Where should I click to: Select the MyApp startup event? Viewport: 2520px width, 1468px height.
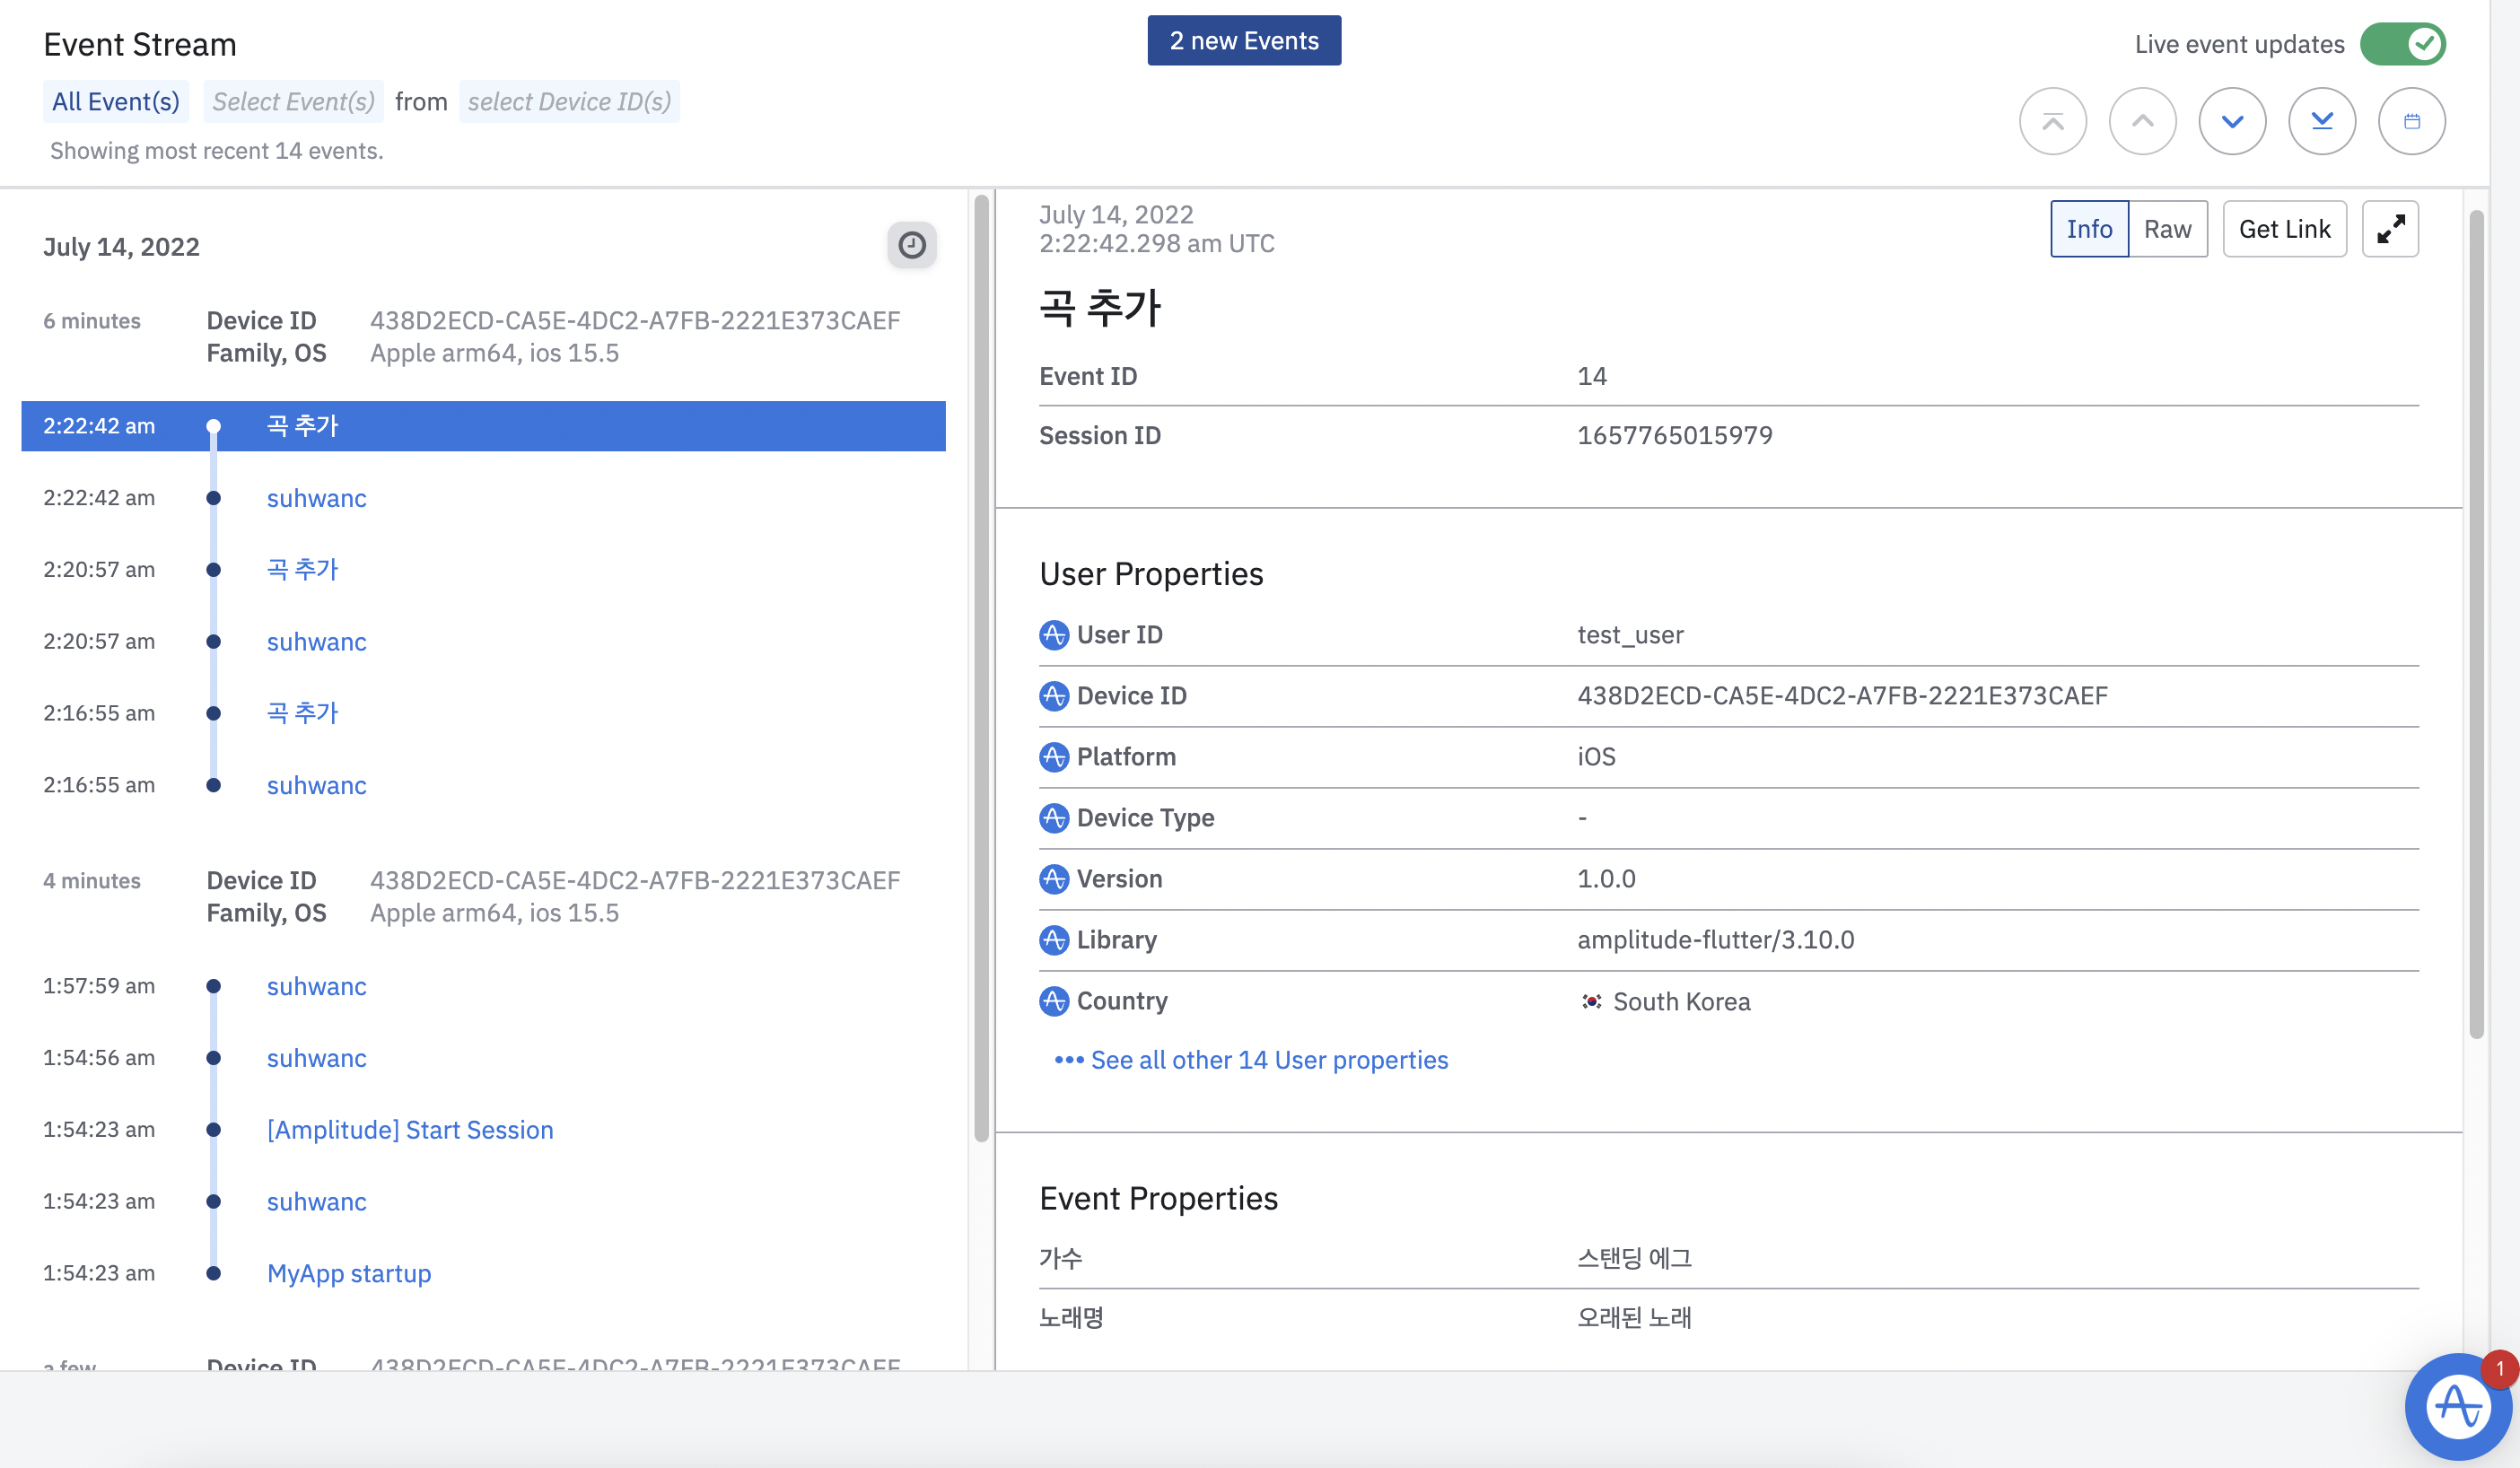pyautogui.click(x=348, y=1273)
